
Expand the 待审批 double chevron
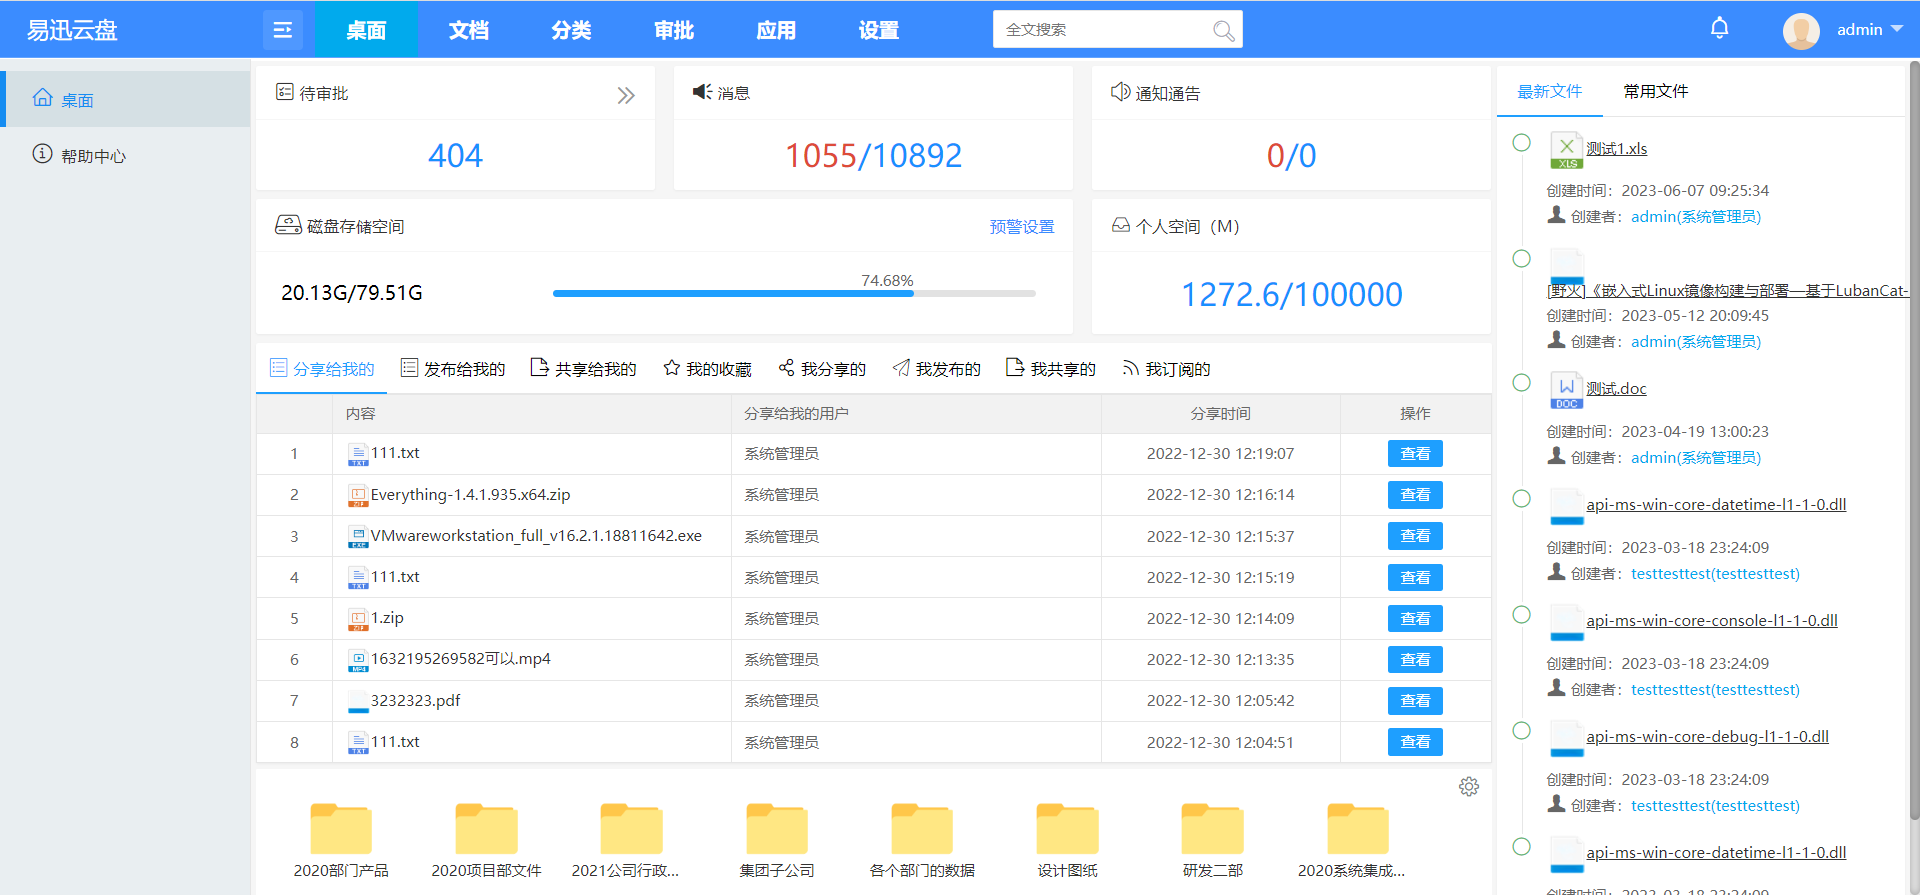(x=626, y=96)
